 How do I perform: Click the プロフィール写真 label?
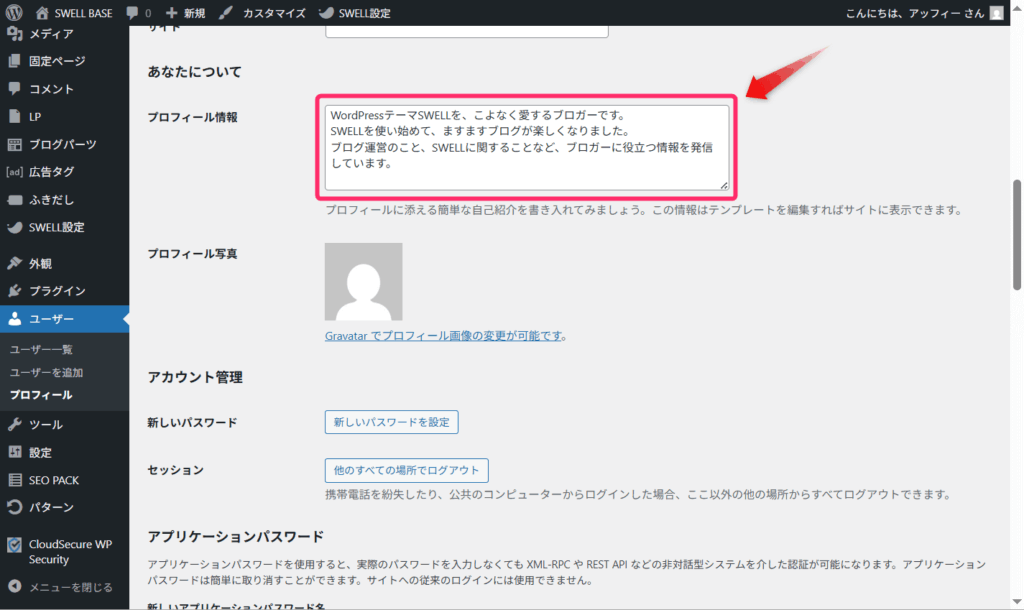pos(192,254)
